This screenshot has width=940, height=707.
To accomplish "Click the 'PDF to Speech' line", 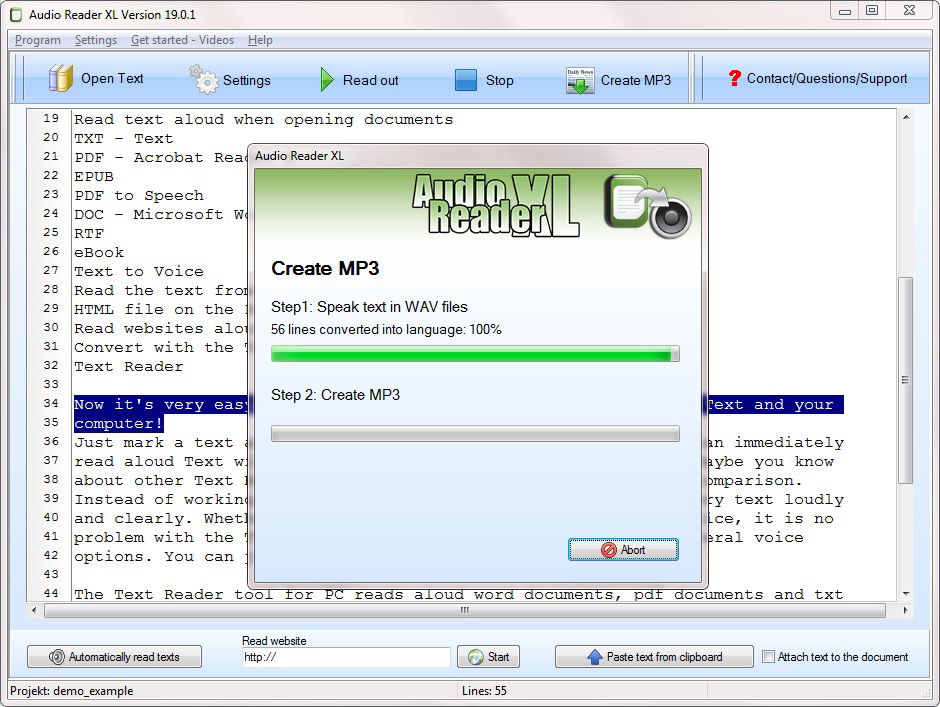I will (x=139, y=195).
